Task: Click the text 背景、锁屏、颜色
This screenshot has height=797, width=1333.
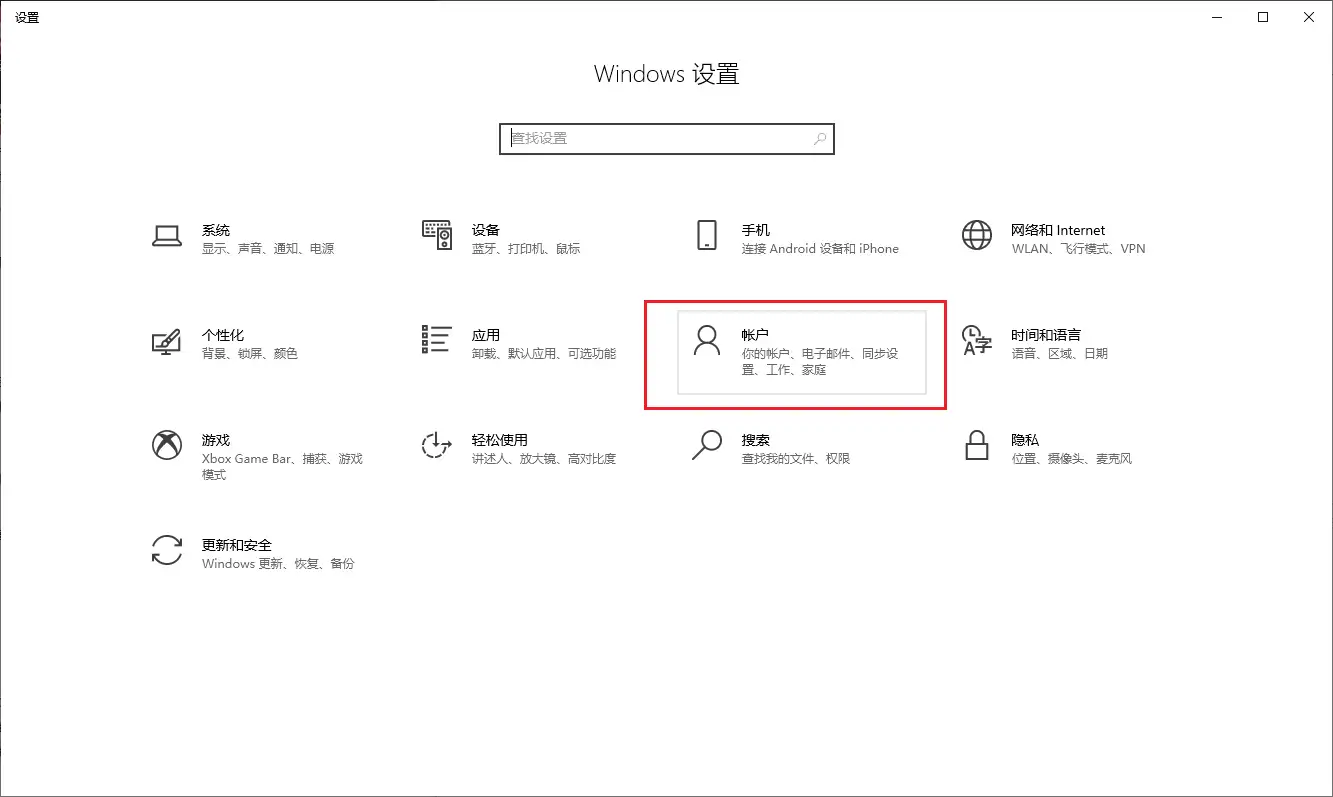Action: pyautogui.click(x=250, y=354)
